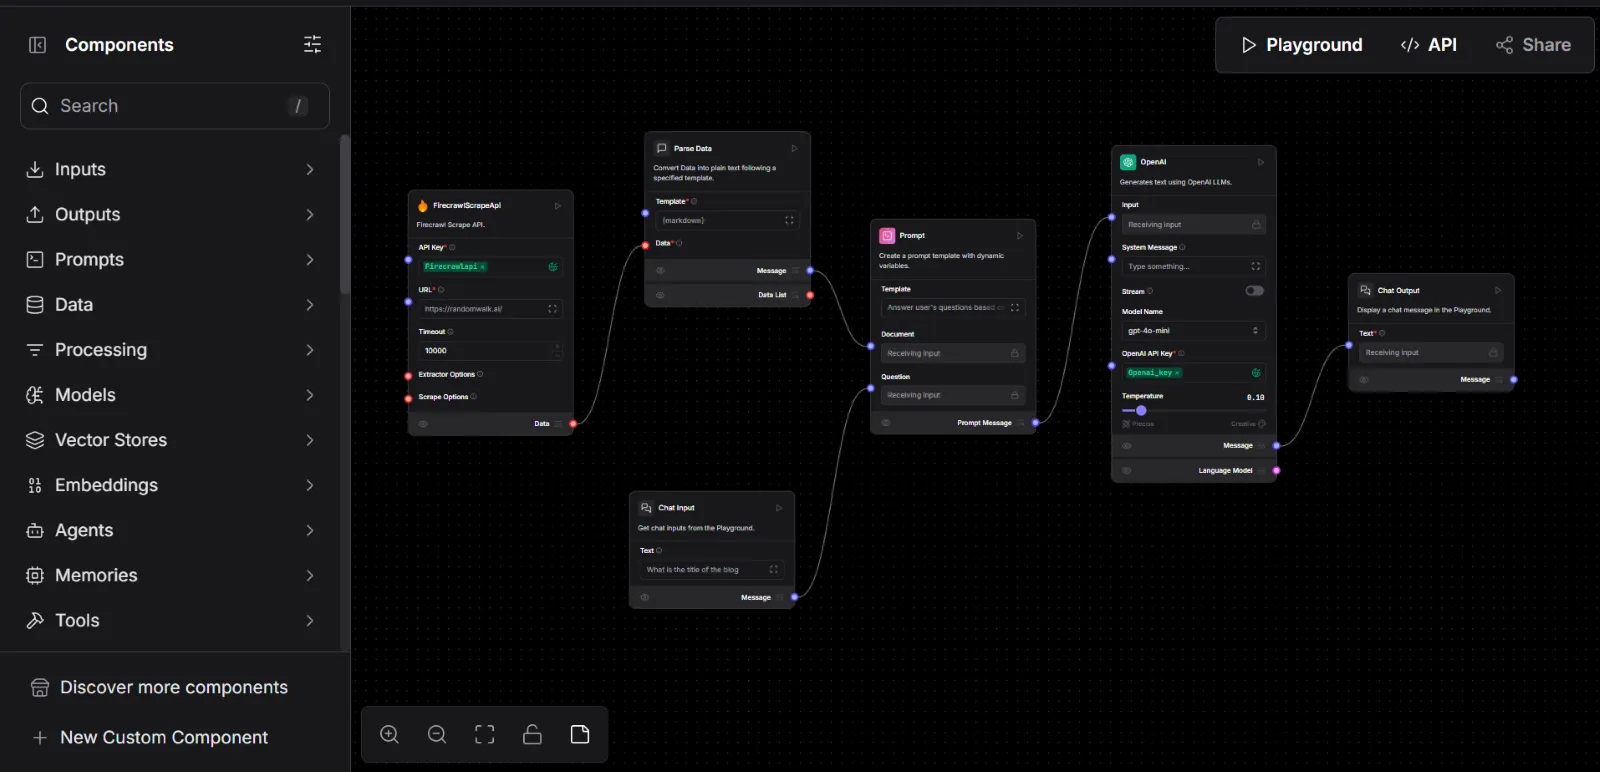Click the lock canvas icon
Image resolution: width=1600 pixels, height=772 pixels.
click(532, 735)
